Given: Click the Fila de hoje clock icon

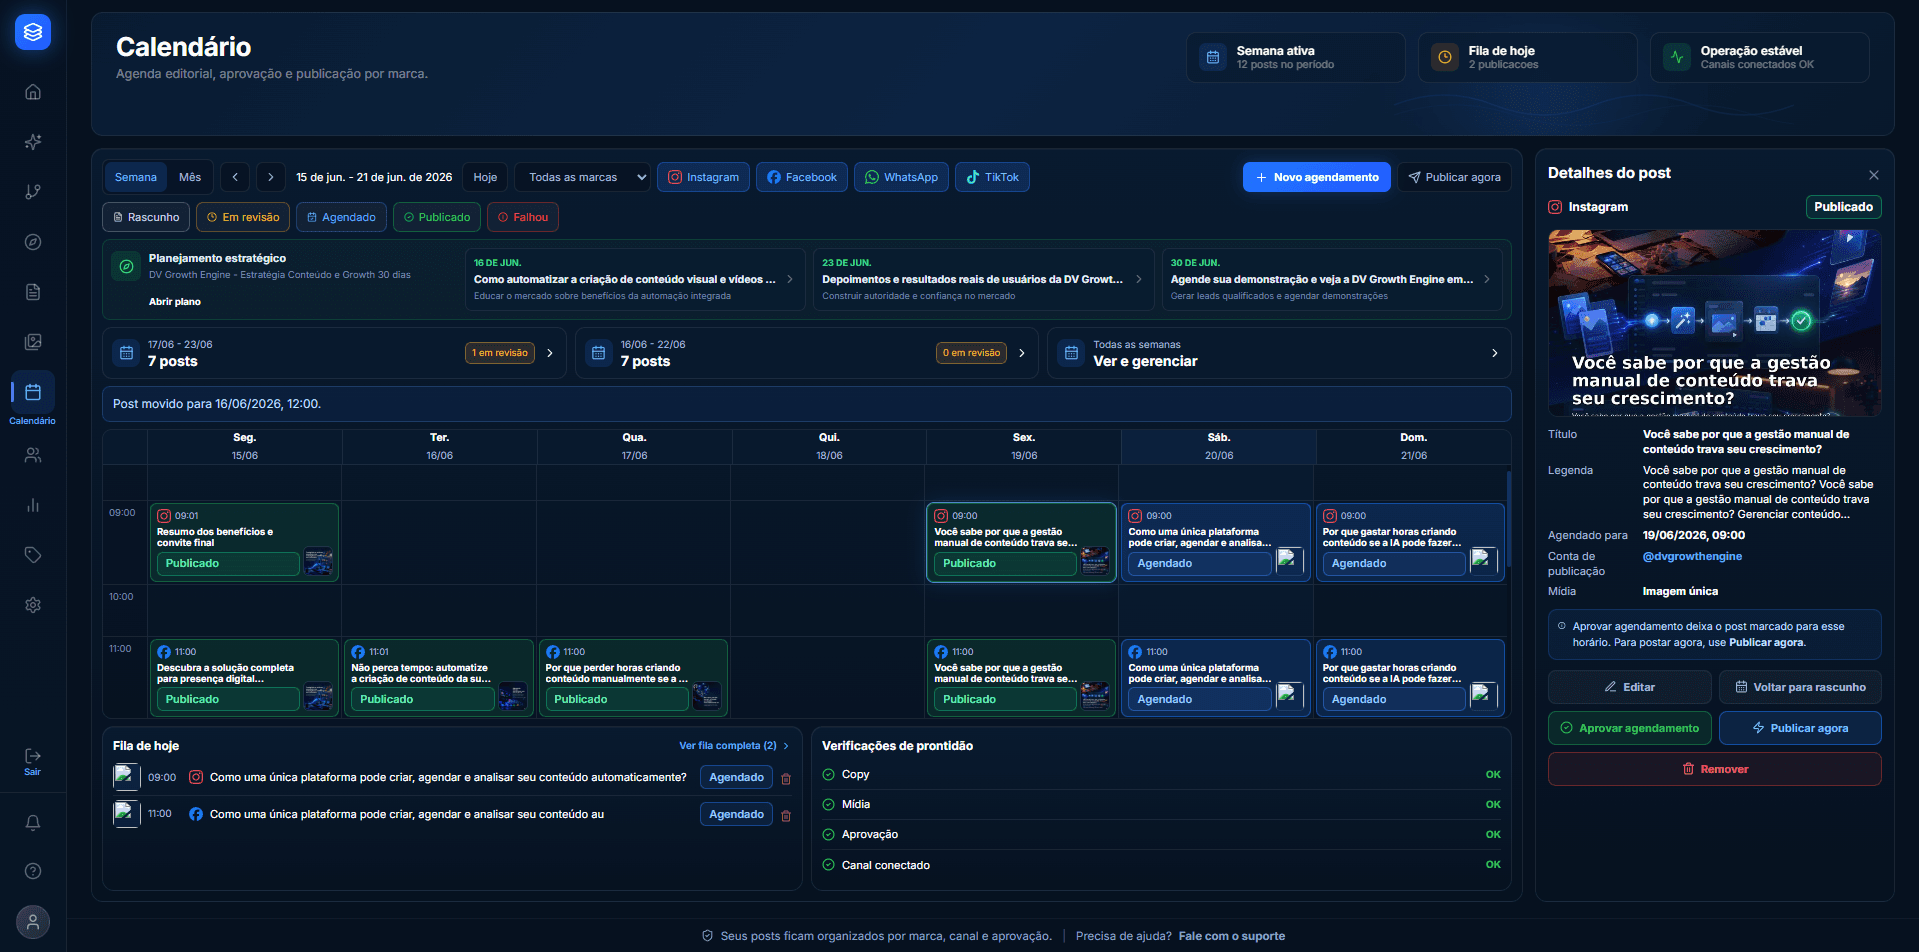Looking at the screenshot, I should point(1445,57).
